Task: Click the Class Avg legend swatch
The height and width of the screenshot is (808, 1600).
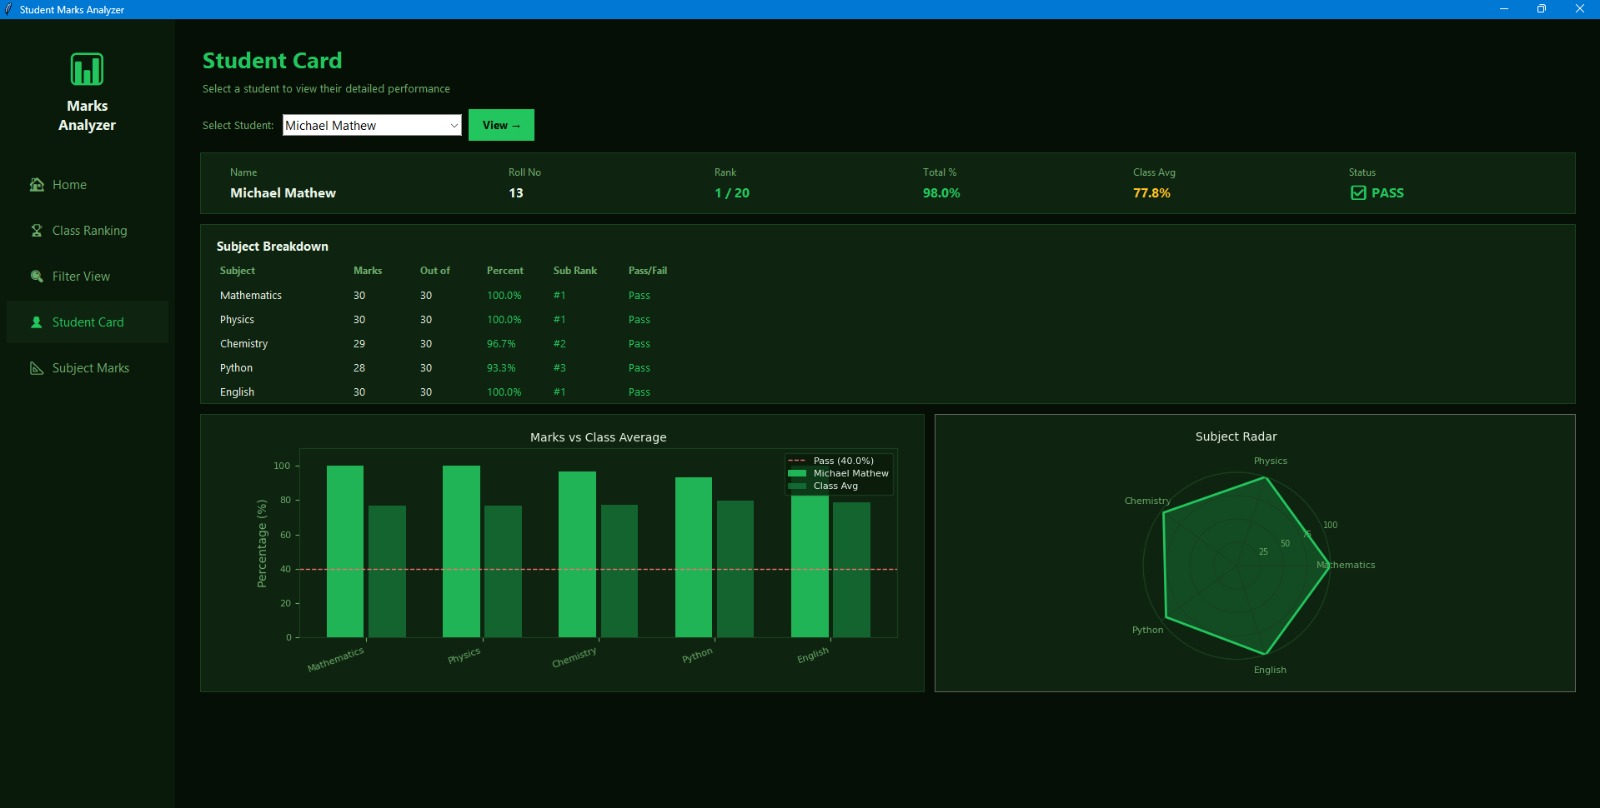Action: (797, 486)
